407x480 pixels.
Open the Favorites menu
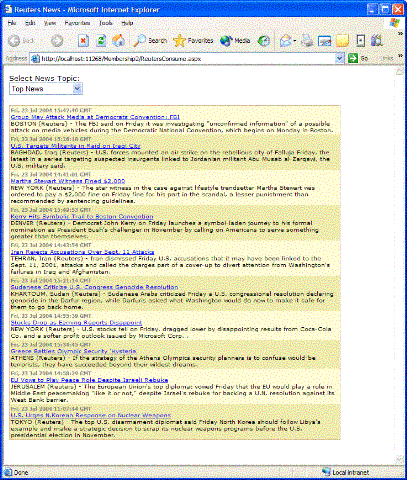coord(77,23)
